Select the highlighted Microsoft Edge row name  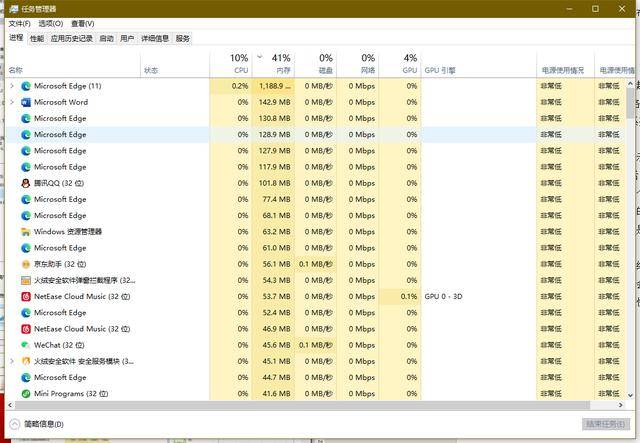60,135
